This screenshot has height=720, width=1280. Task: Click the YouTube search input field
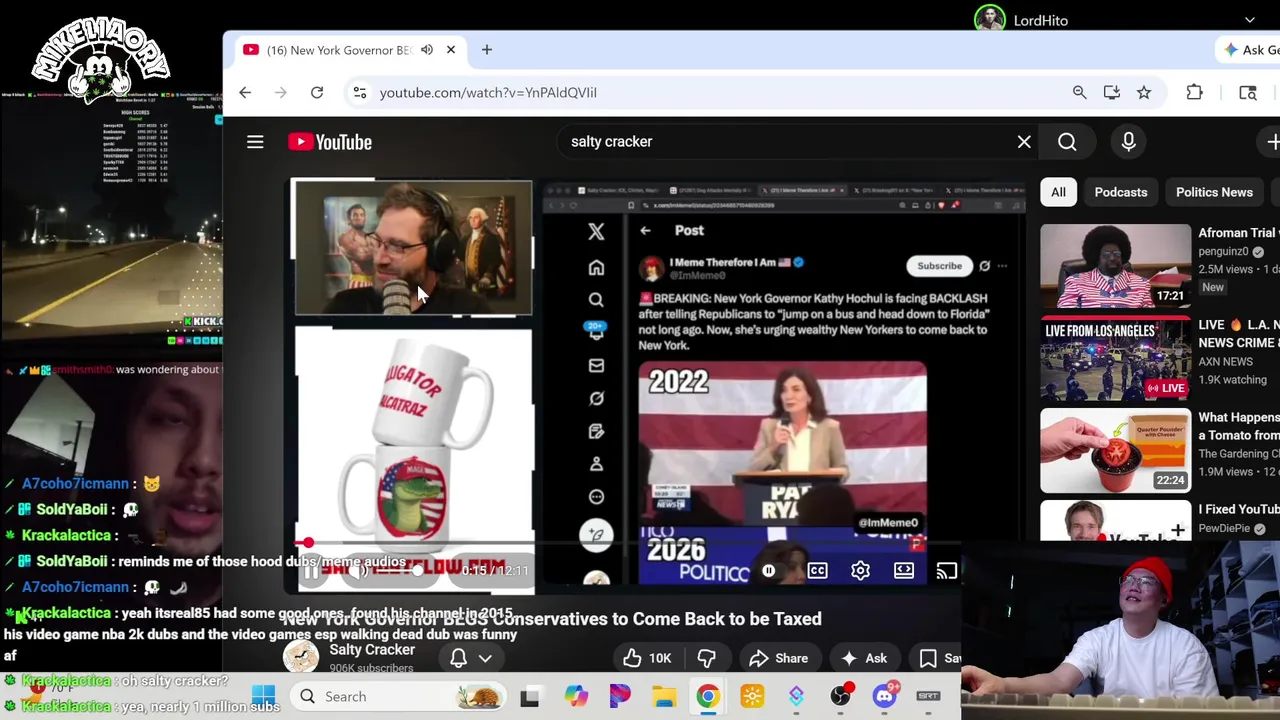click(x=785, y=142)
